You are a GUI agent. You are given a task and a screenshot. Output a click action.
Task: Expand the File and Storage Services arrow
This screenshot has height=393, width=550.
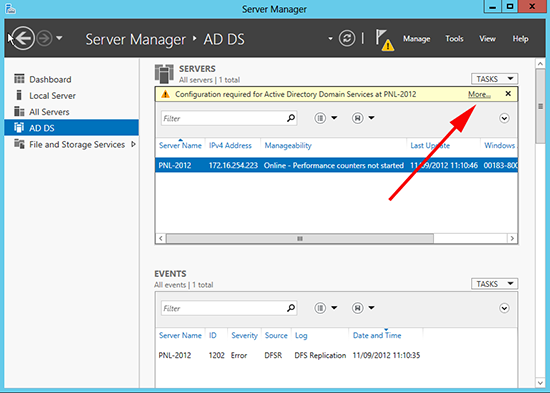tap(133, 144)
